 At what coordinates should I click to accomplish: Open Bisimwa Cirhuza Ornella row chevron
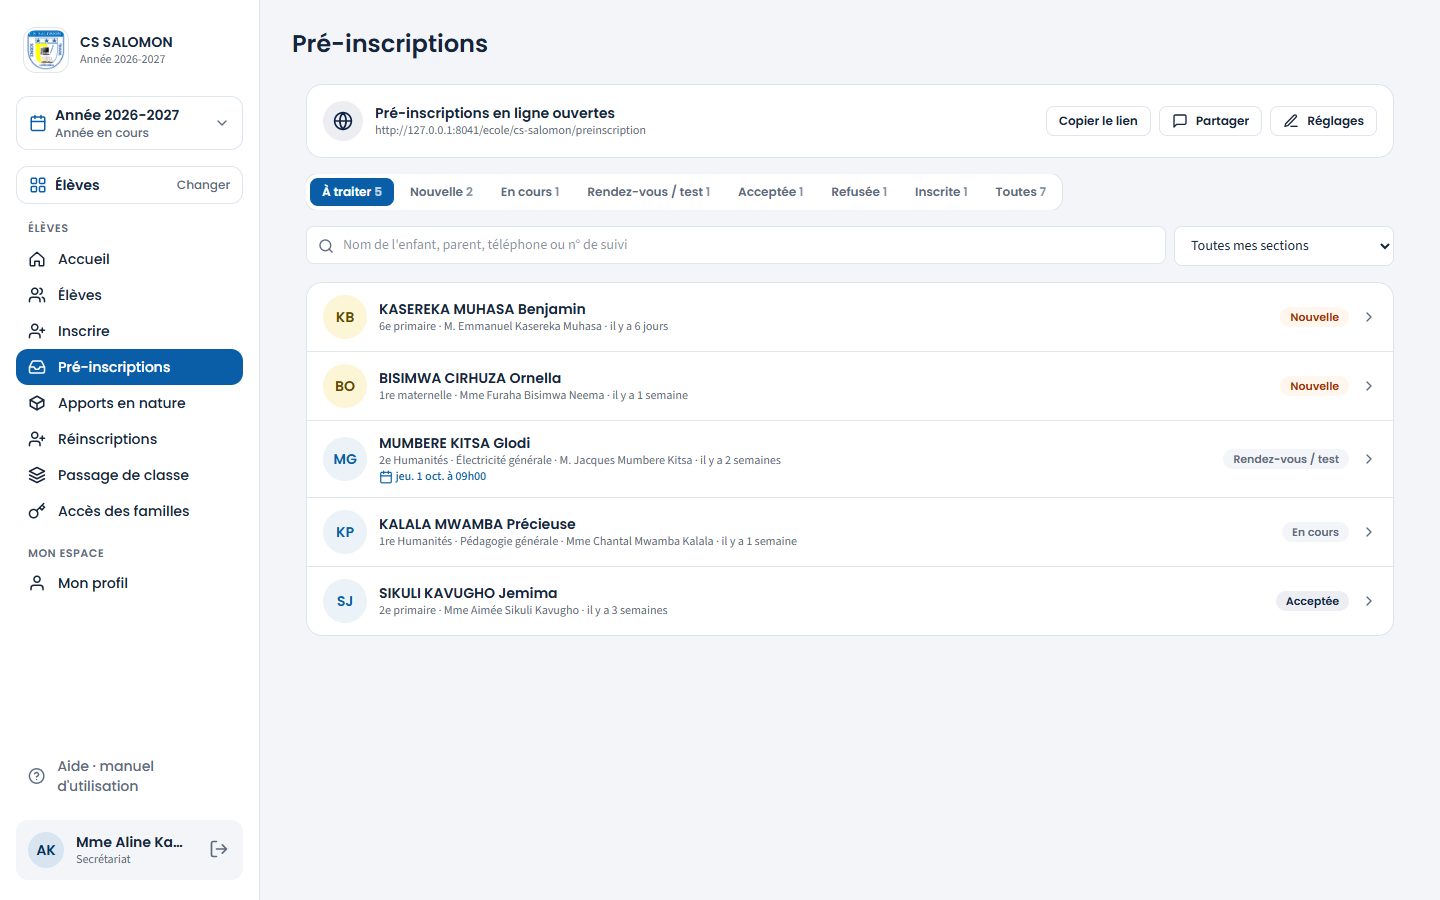(1369, 386)
